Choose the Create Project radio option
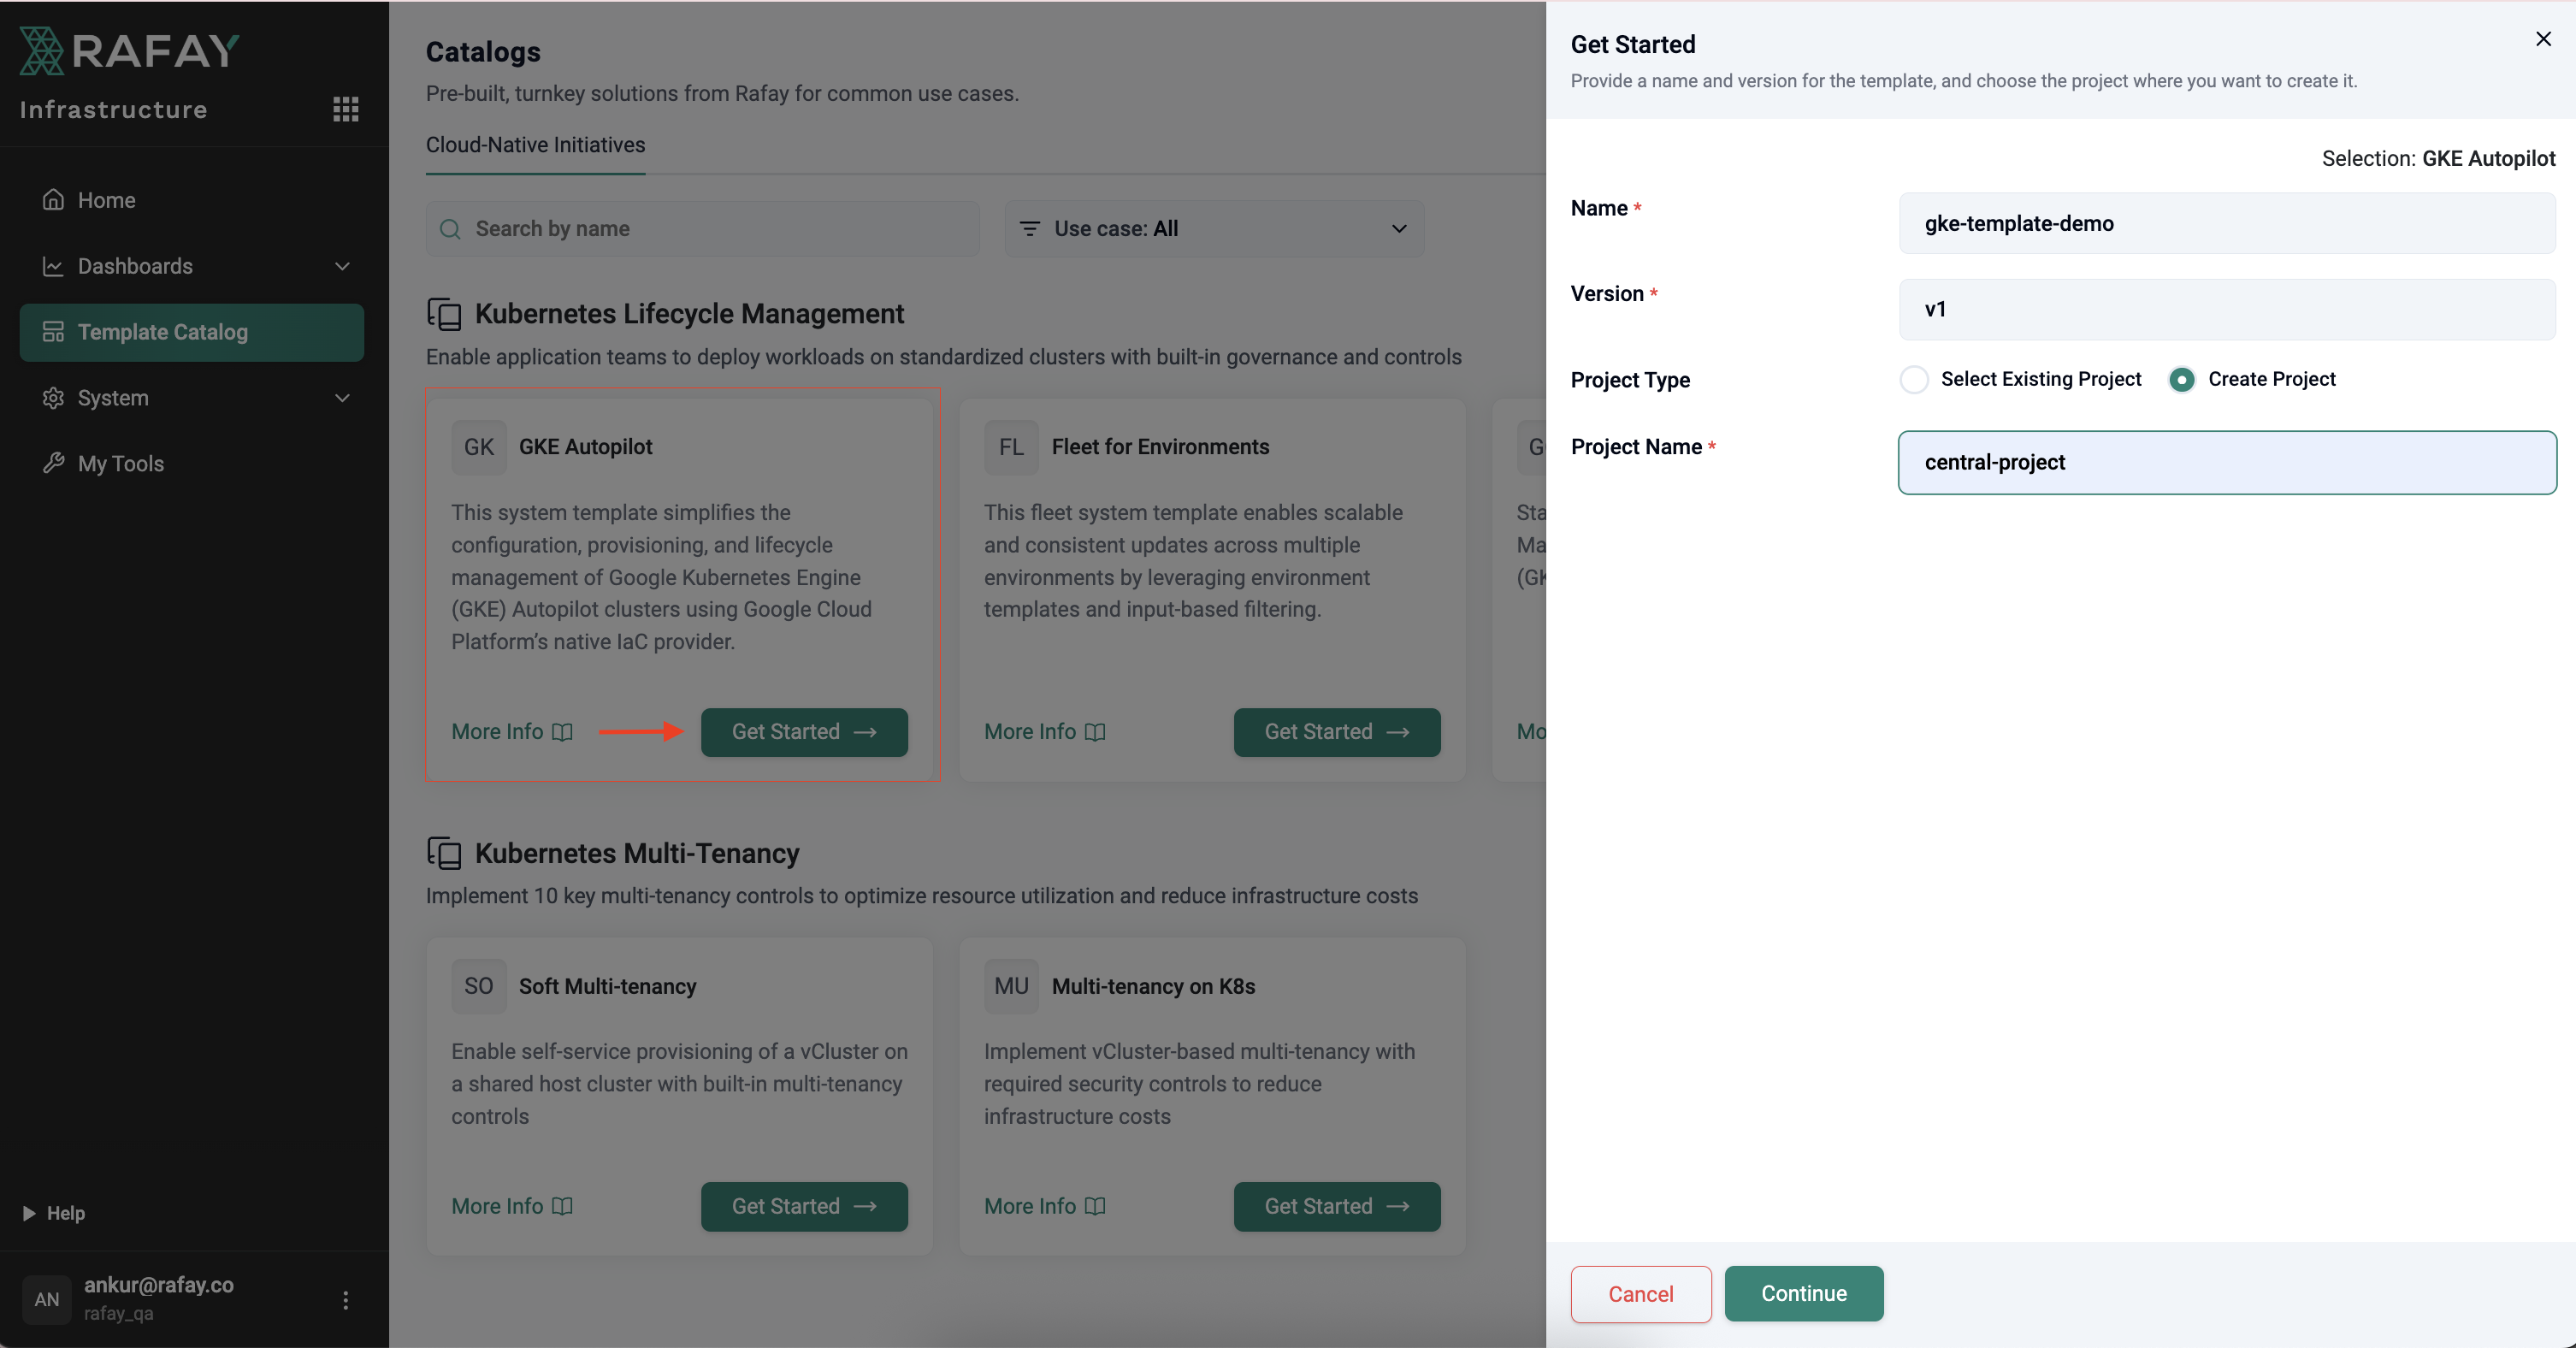The width and height of the screenshot is (2576, 1348). tap(2181, 380)
